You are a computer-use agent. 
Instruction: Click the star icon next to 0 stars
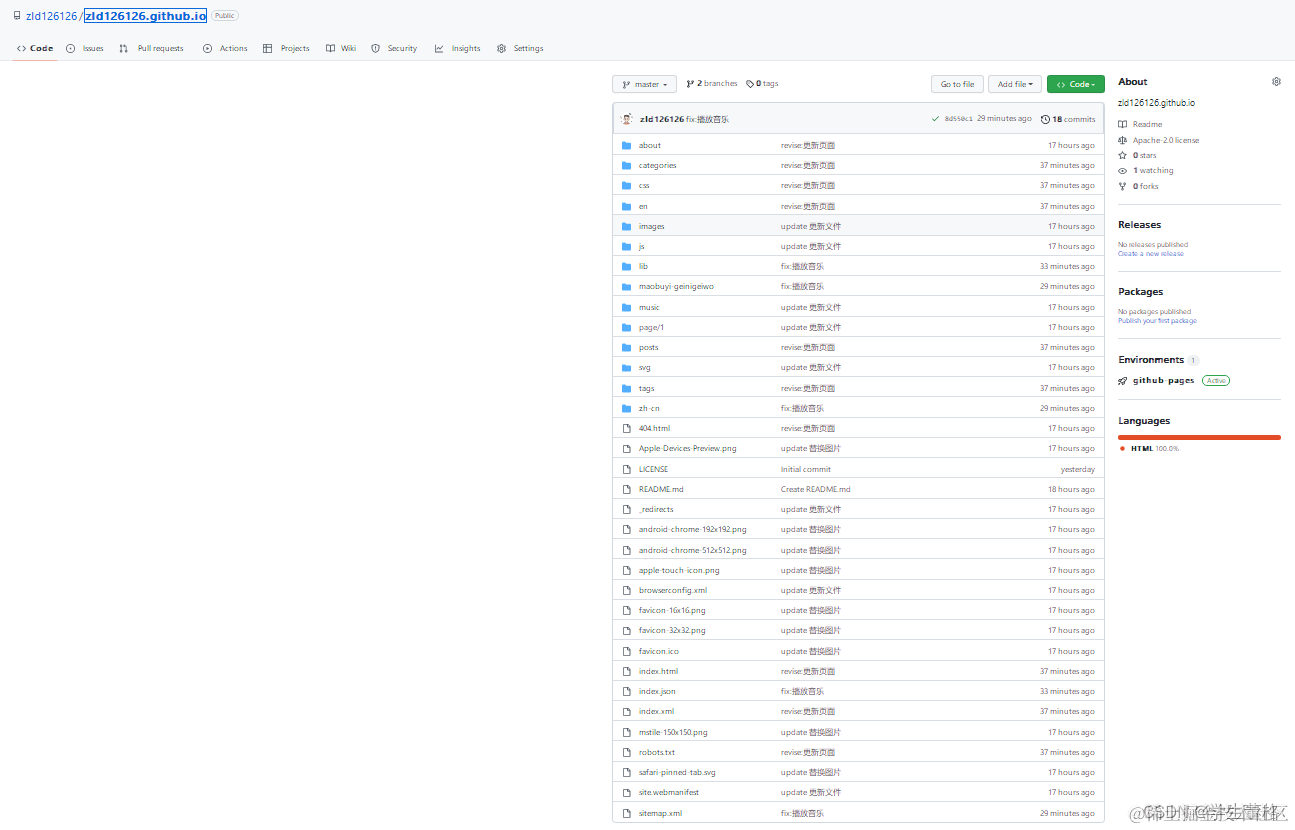click(1123, 156)
